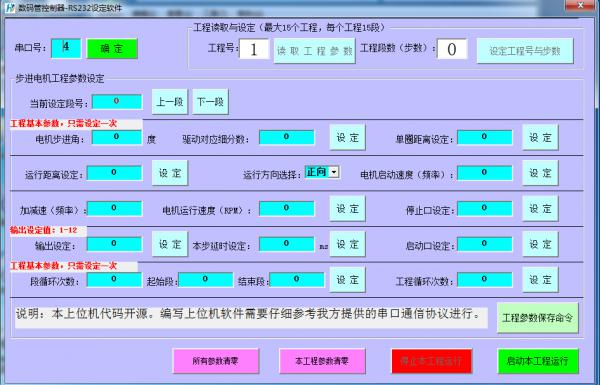Click the 读取工程参数 button
600x385 pixels.
315,51
